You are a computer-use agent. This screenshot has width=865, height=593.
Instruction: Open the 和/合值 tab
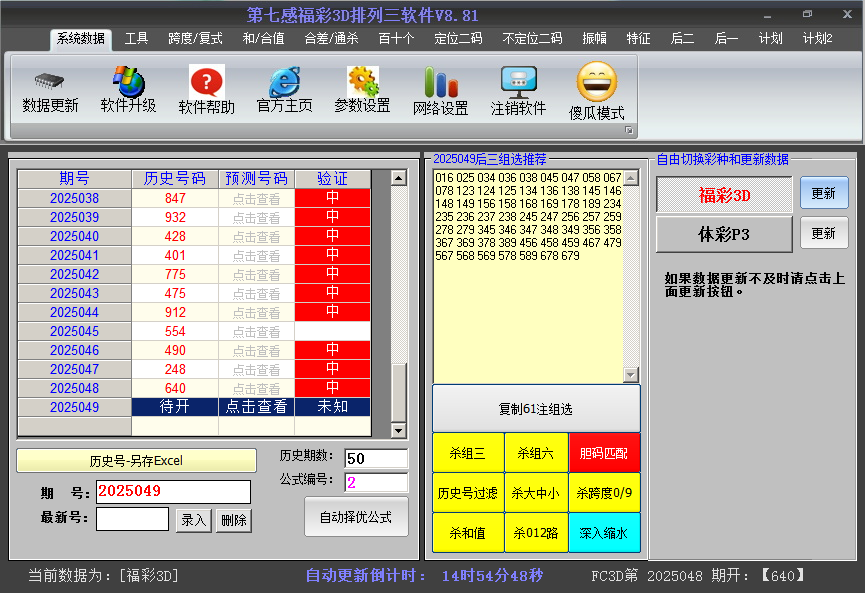click(x=263, y=39)
